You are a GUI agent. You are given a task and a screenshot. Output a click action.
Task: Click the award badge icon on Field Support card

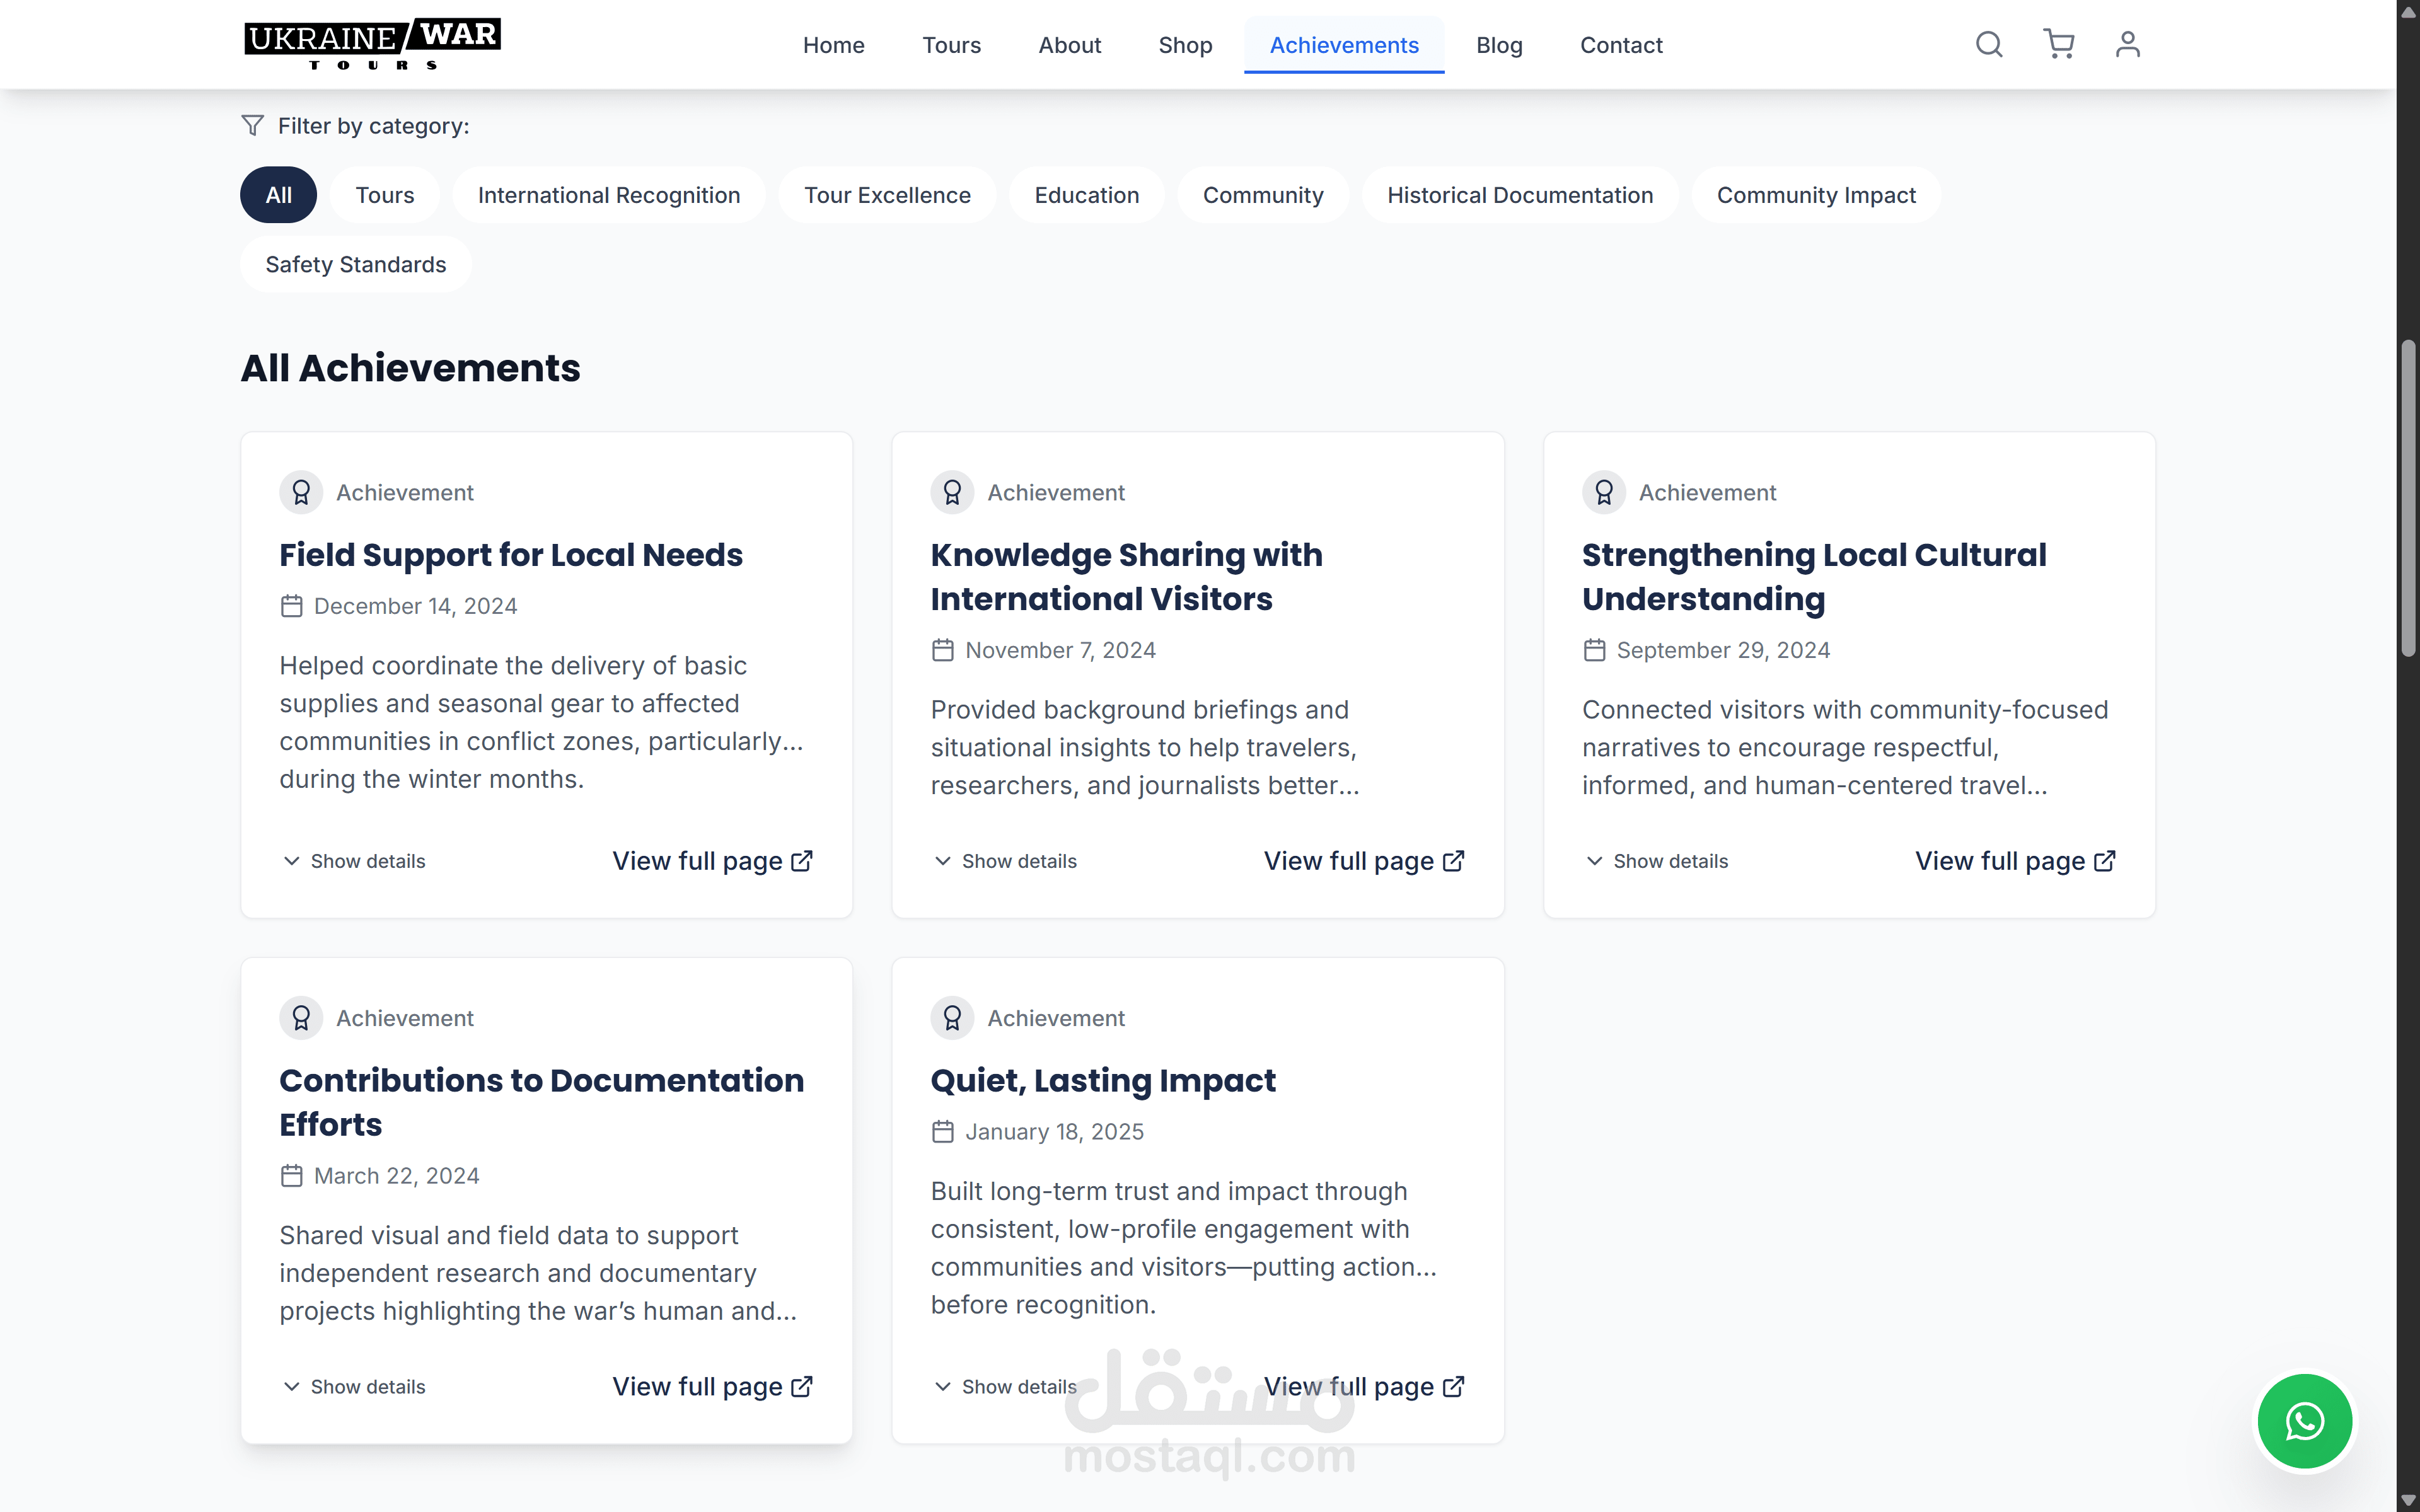[301, 492]
